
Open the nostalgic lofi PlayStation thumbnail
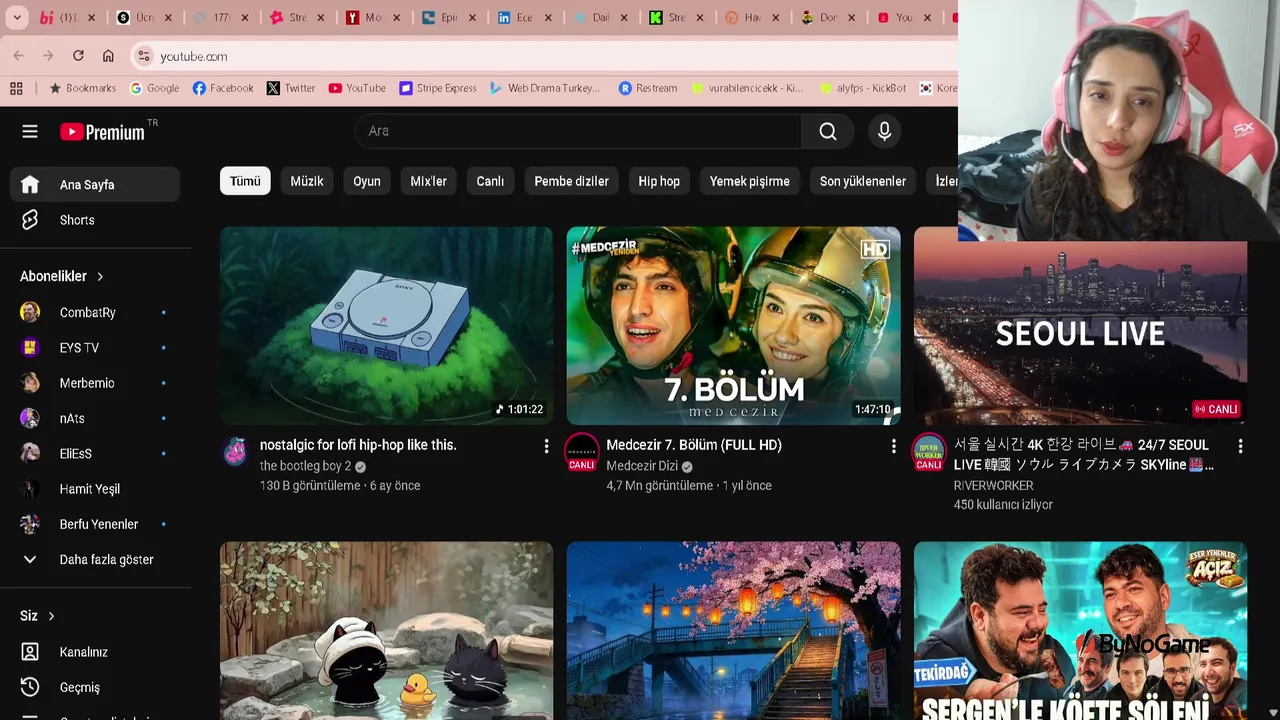[386, 325]
